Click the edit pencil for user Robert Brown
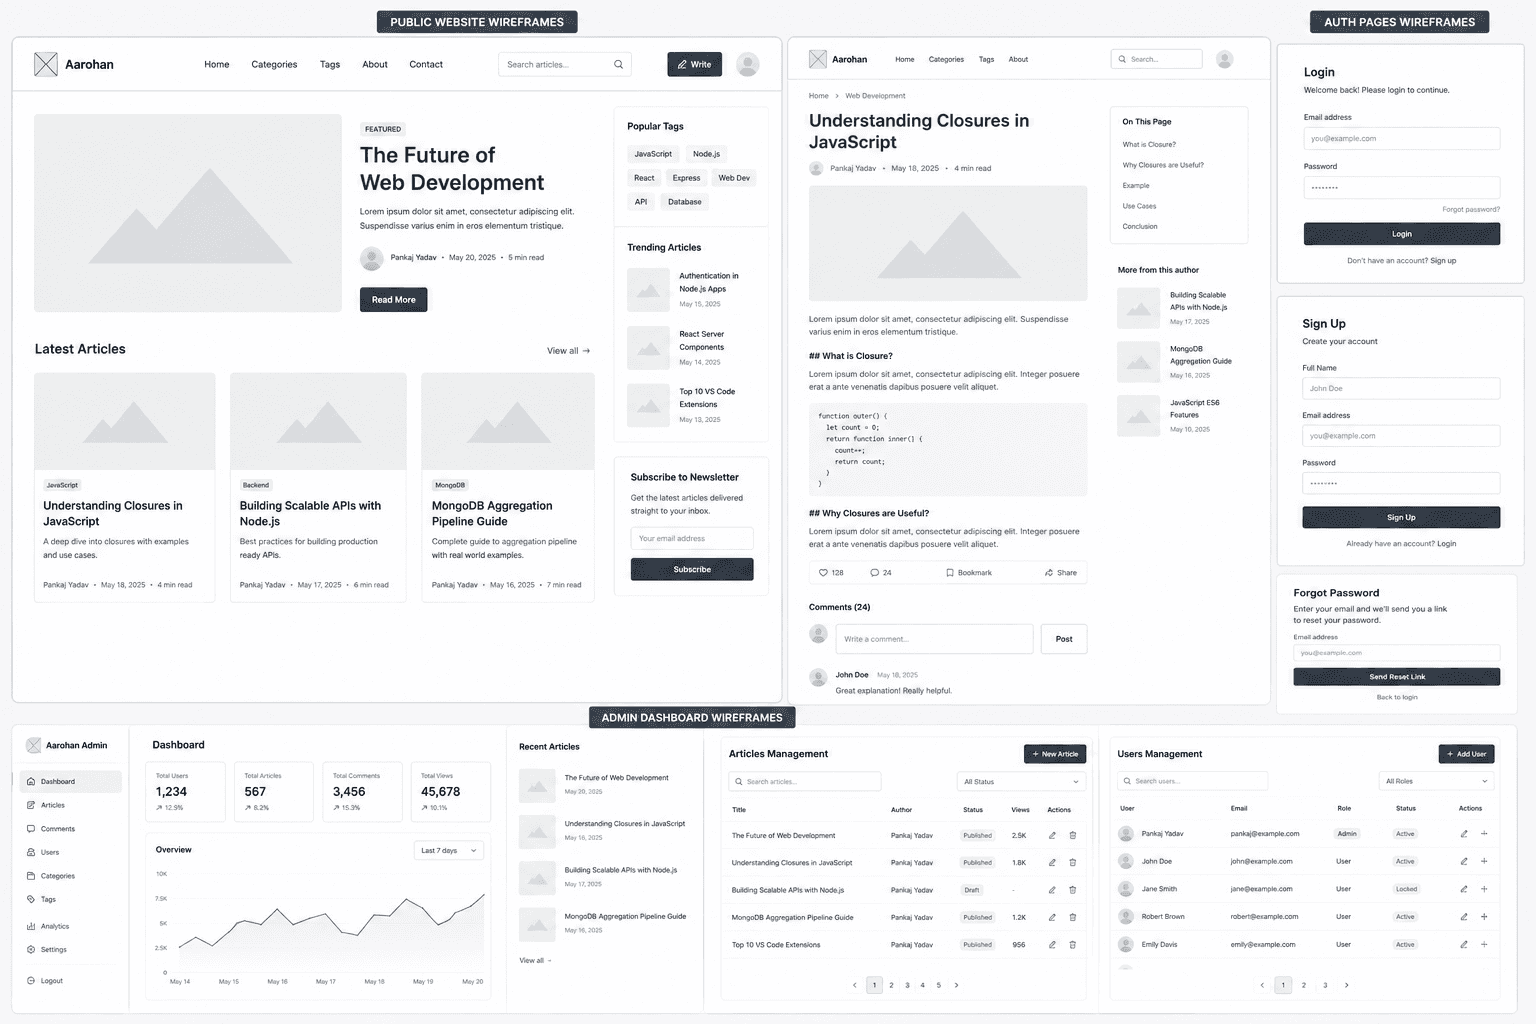Image resolution: width=1536 pixels, height=1024 pixels. [1464, 917]
